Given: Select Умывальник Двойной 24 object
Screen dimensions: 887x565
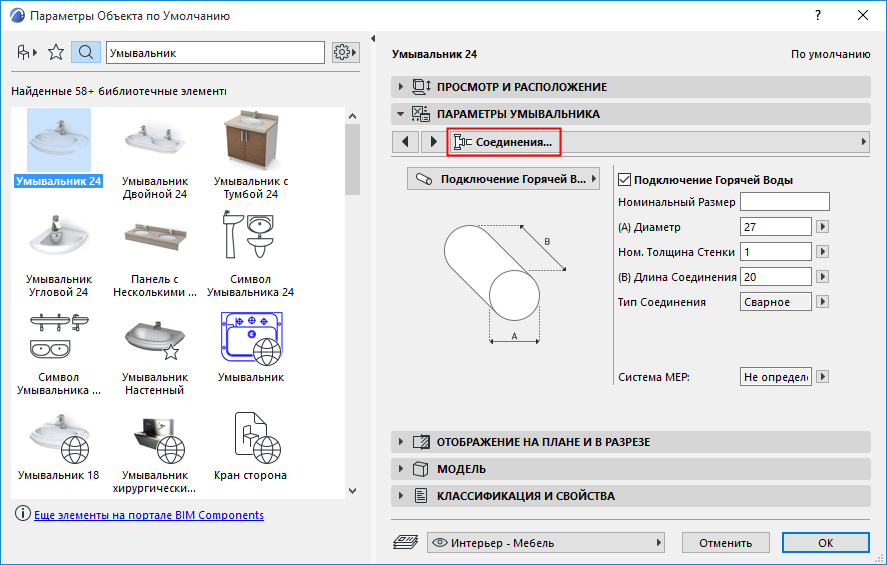Looking at the screenshot, I should point(154,156).
